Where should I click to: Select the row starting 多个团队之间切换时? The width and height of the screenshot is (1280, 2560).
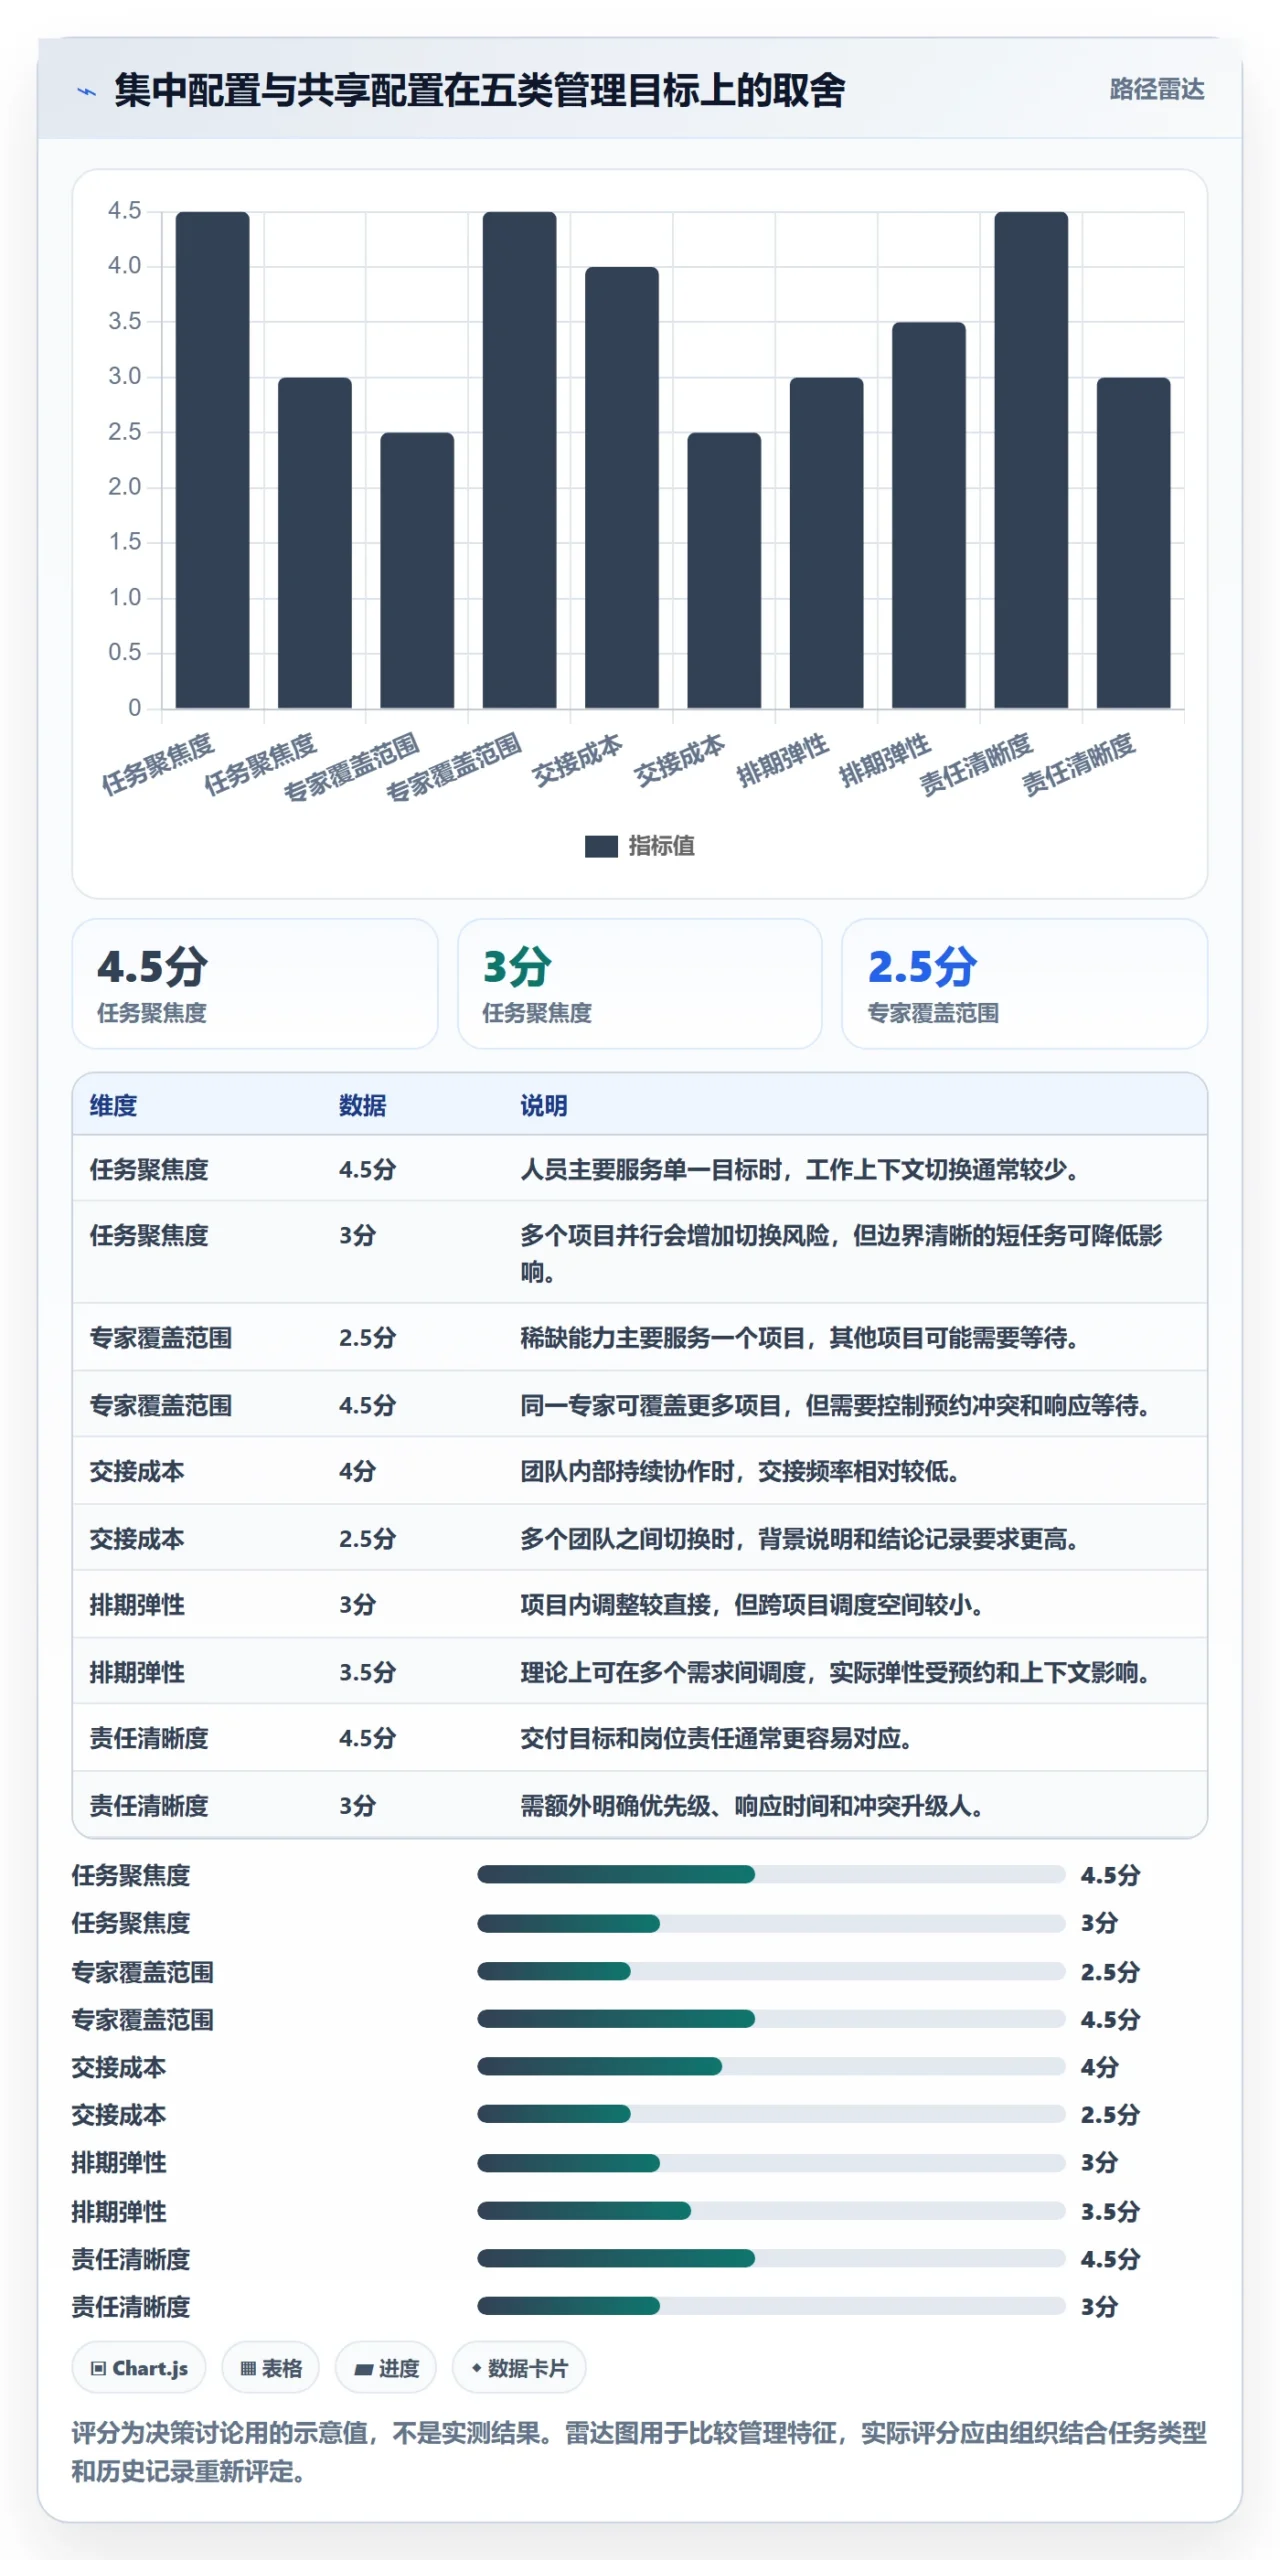(x=640, y=1538)
